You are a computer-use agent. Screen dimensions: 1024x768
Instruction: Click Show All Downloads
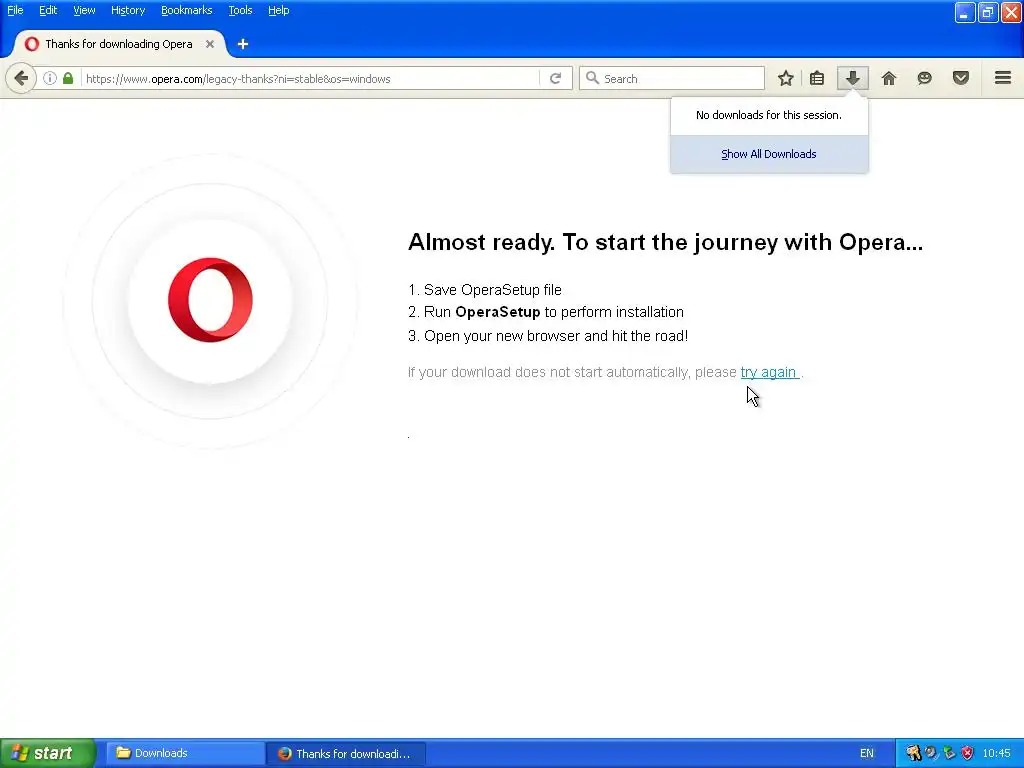pos(769,154)
